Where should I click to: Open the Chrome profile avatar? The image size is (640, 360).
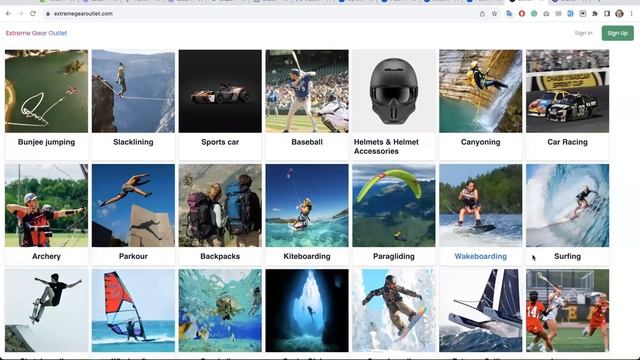[619, 13]
